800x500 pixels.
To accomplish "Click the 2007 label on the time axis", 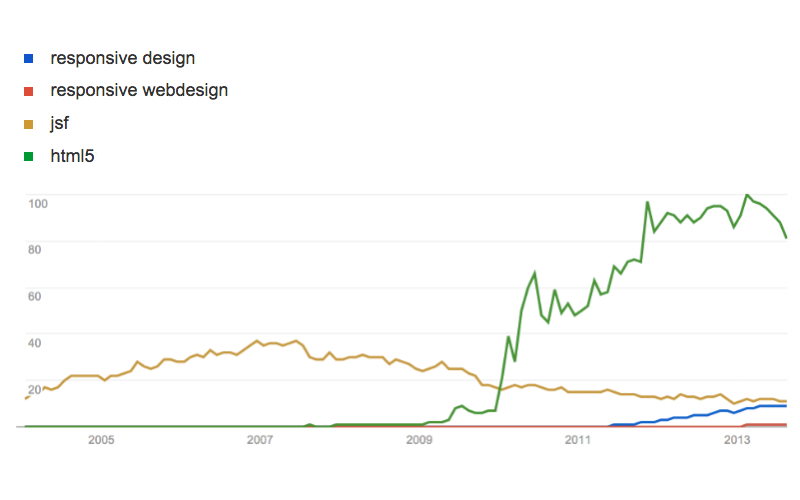I will click(260, 440).
